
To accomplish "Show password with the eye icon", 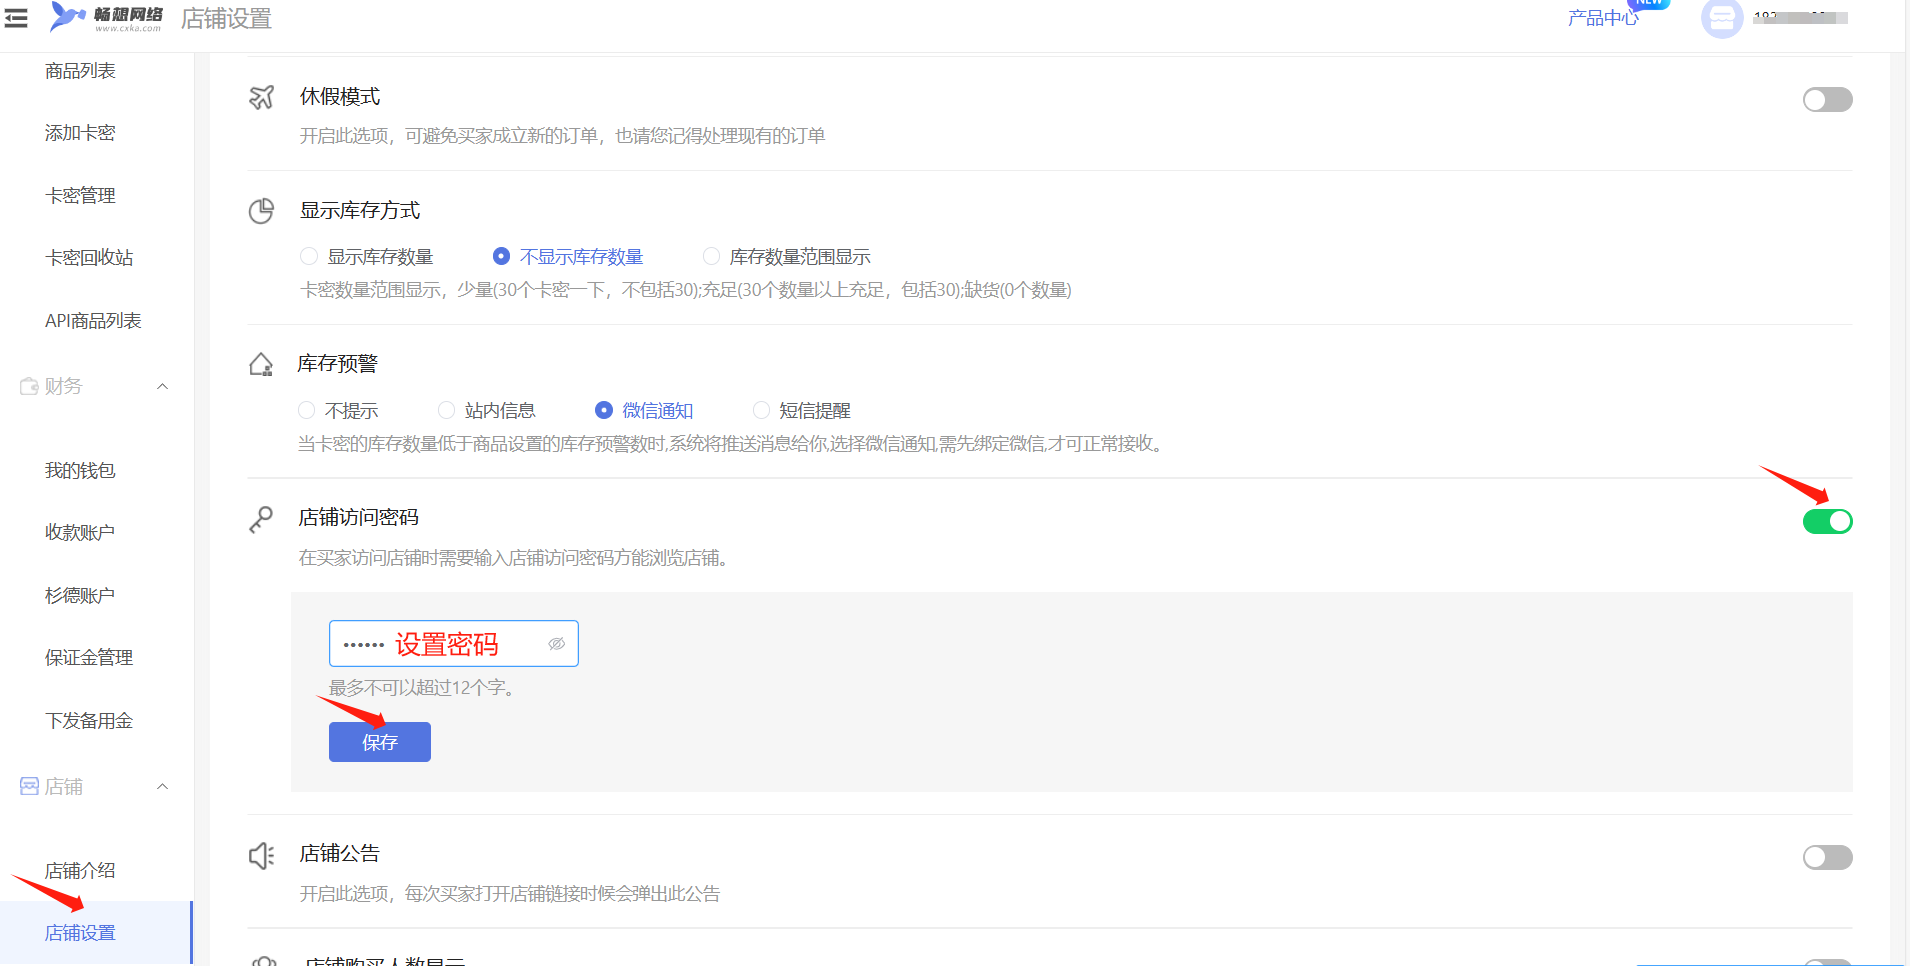I will coord(557,644).
